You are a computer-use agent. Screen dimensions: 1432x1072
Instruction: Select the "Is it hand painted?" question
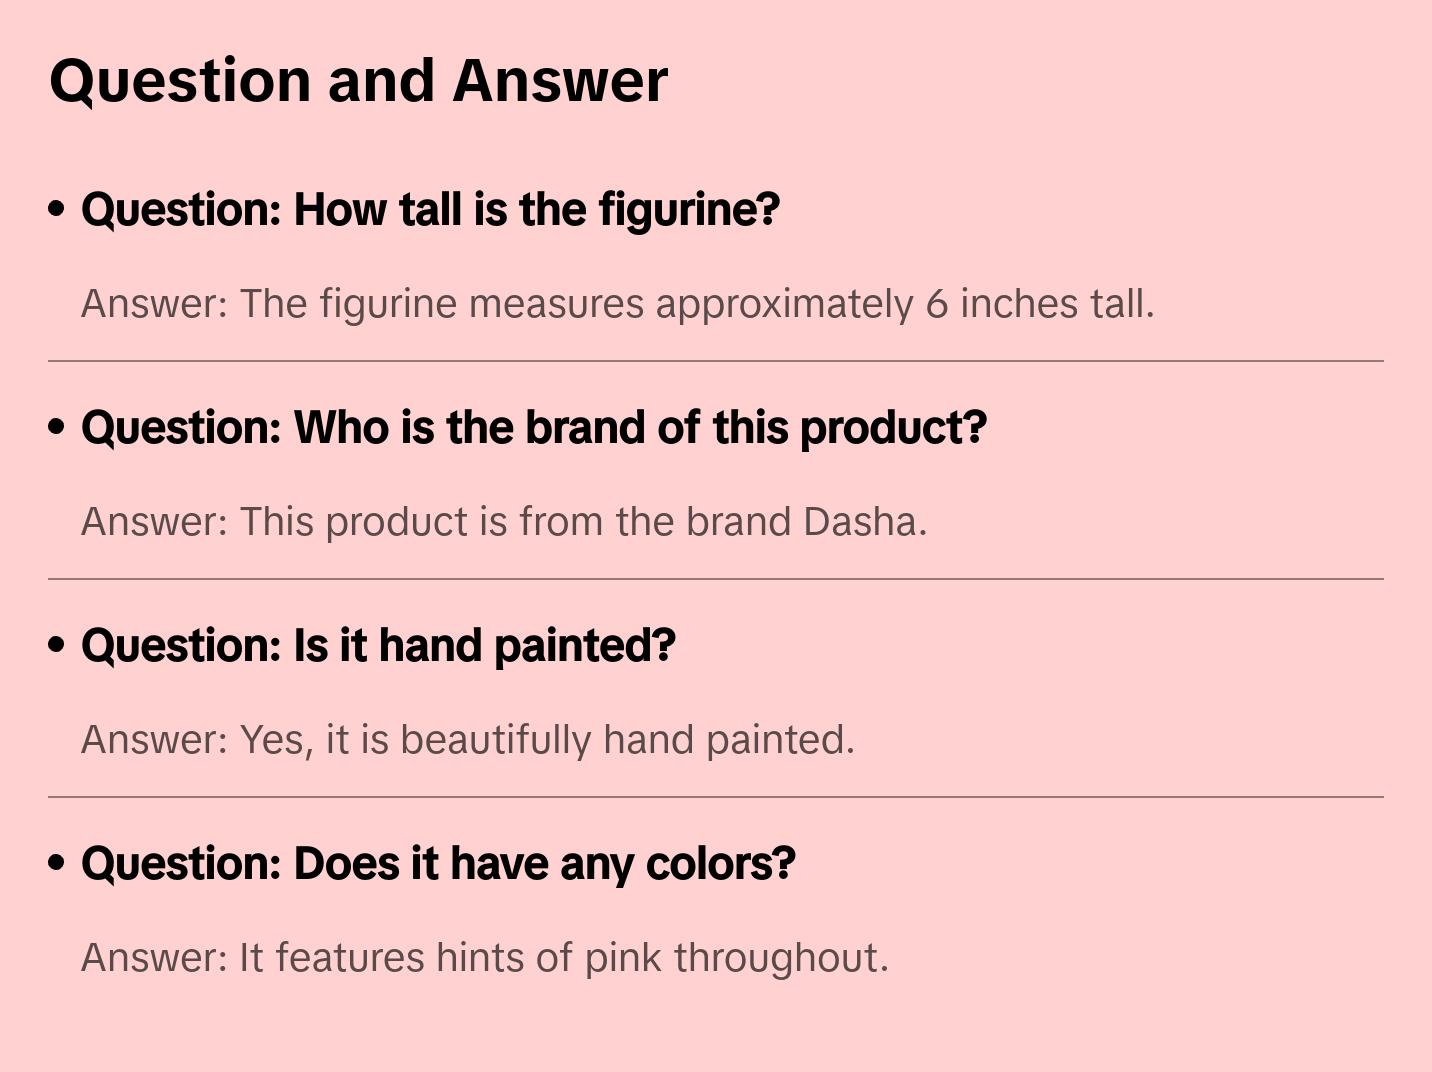[x=378, y=646]
